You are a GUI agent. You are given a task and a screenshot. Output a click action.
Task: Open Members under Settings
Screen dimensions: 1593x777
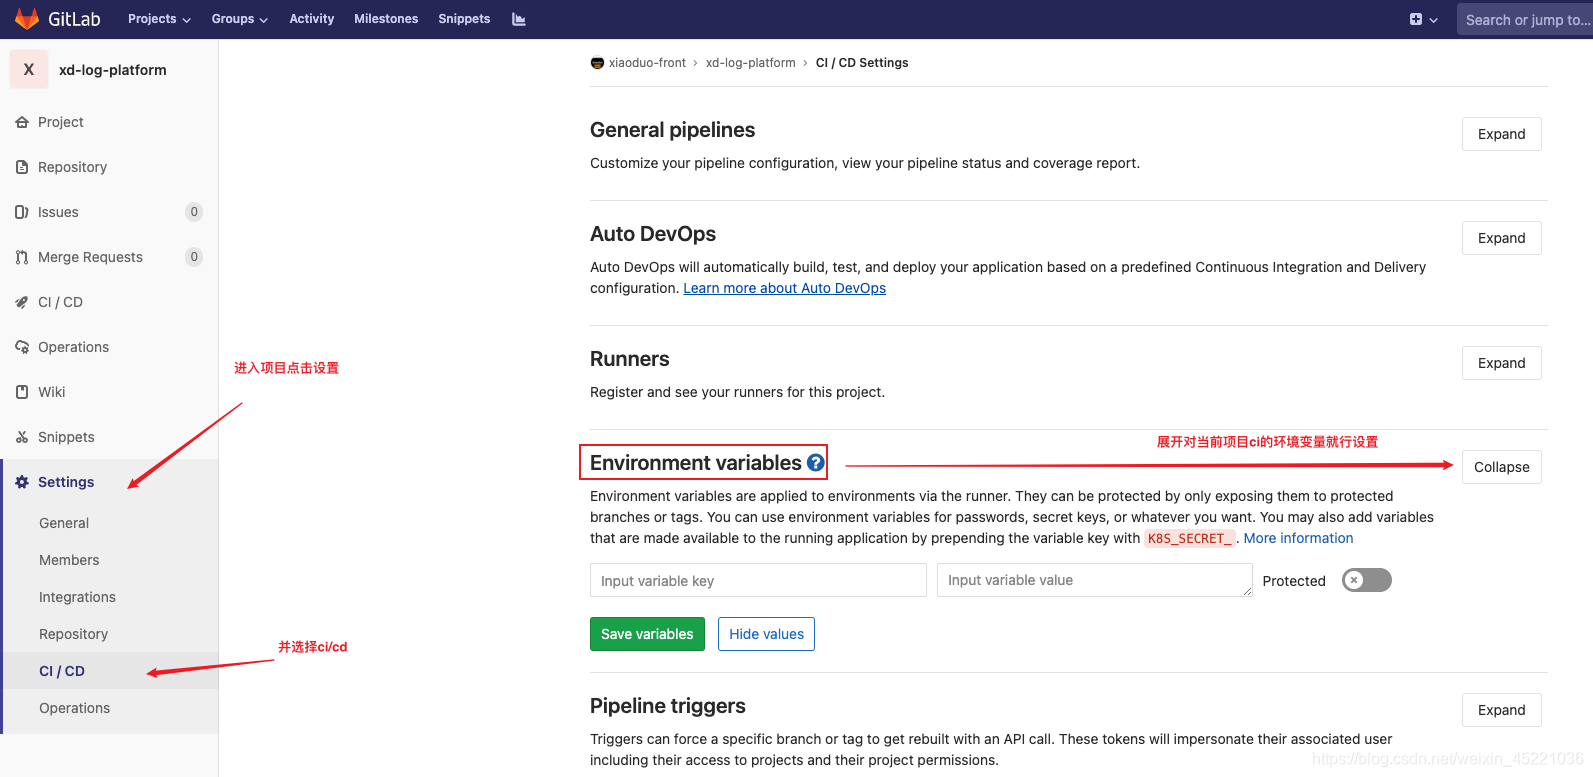(x=69, y=560)
